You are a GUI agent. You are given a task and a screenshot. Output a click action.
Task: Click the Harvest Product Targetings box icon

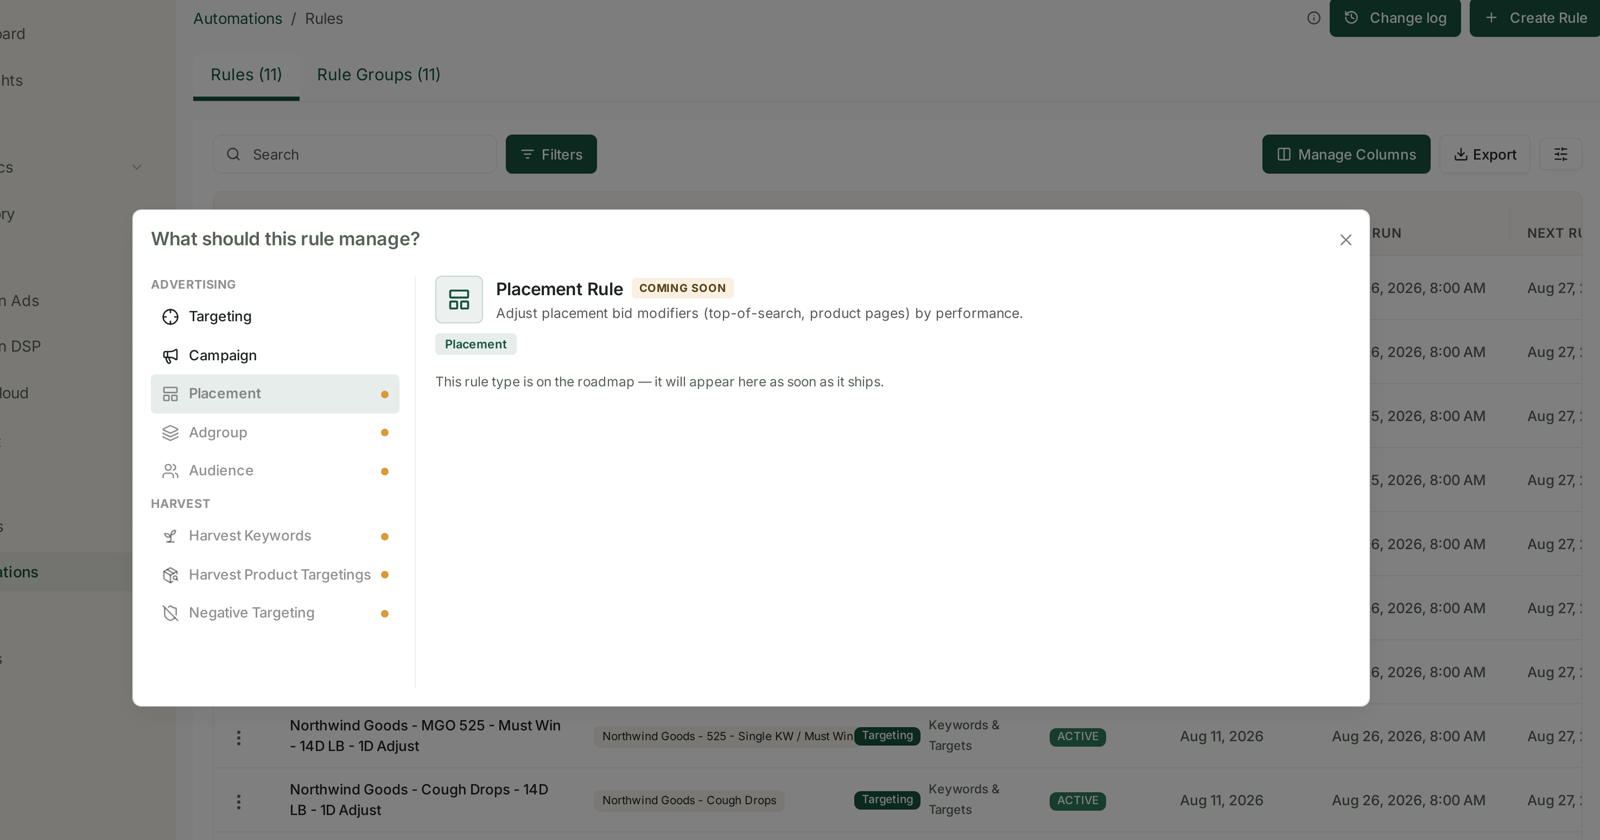[171, 575]
